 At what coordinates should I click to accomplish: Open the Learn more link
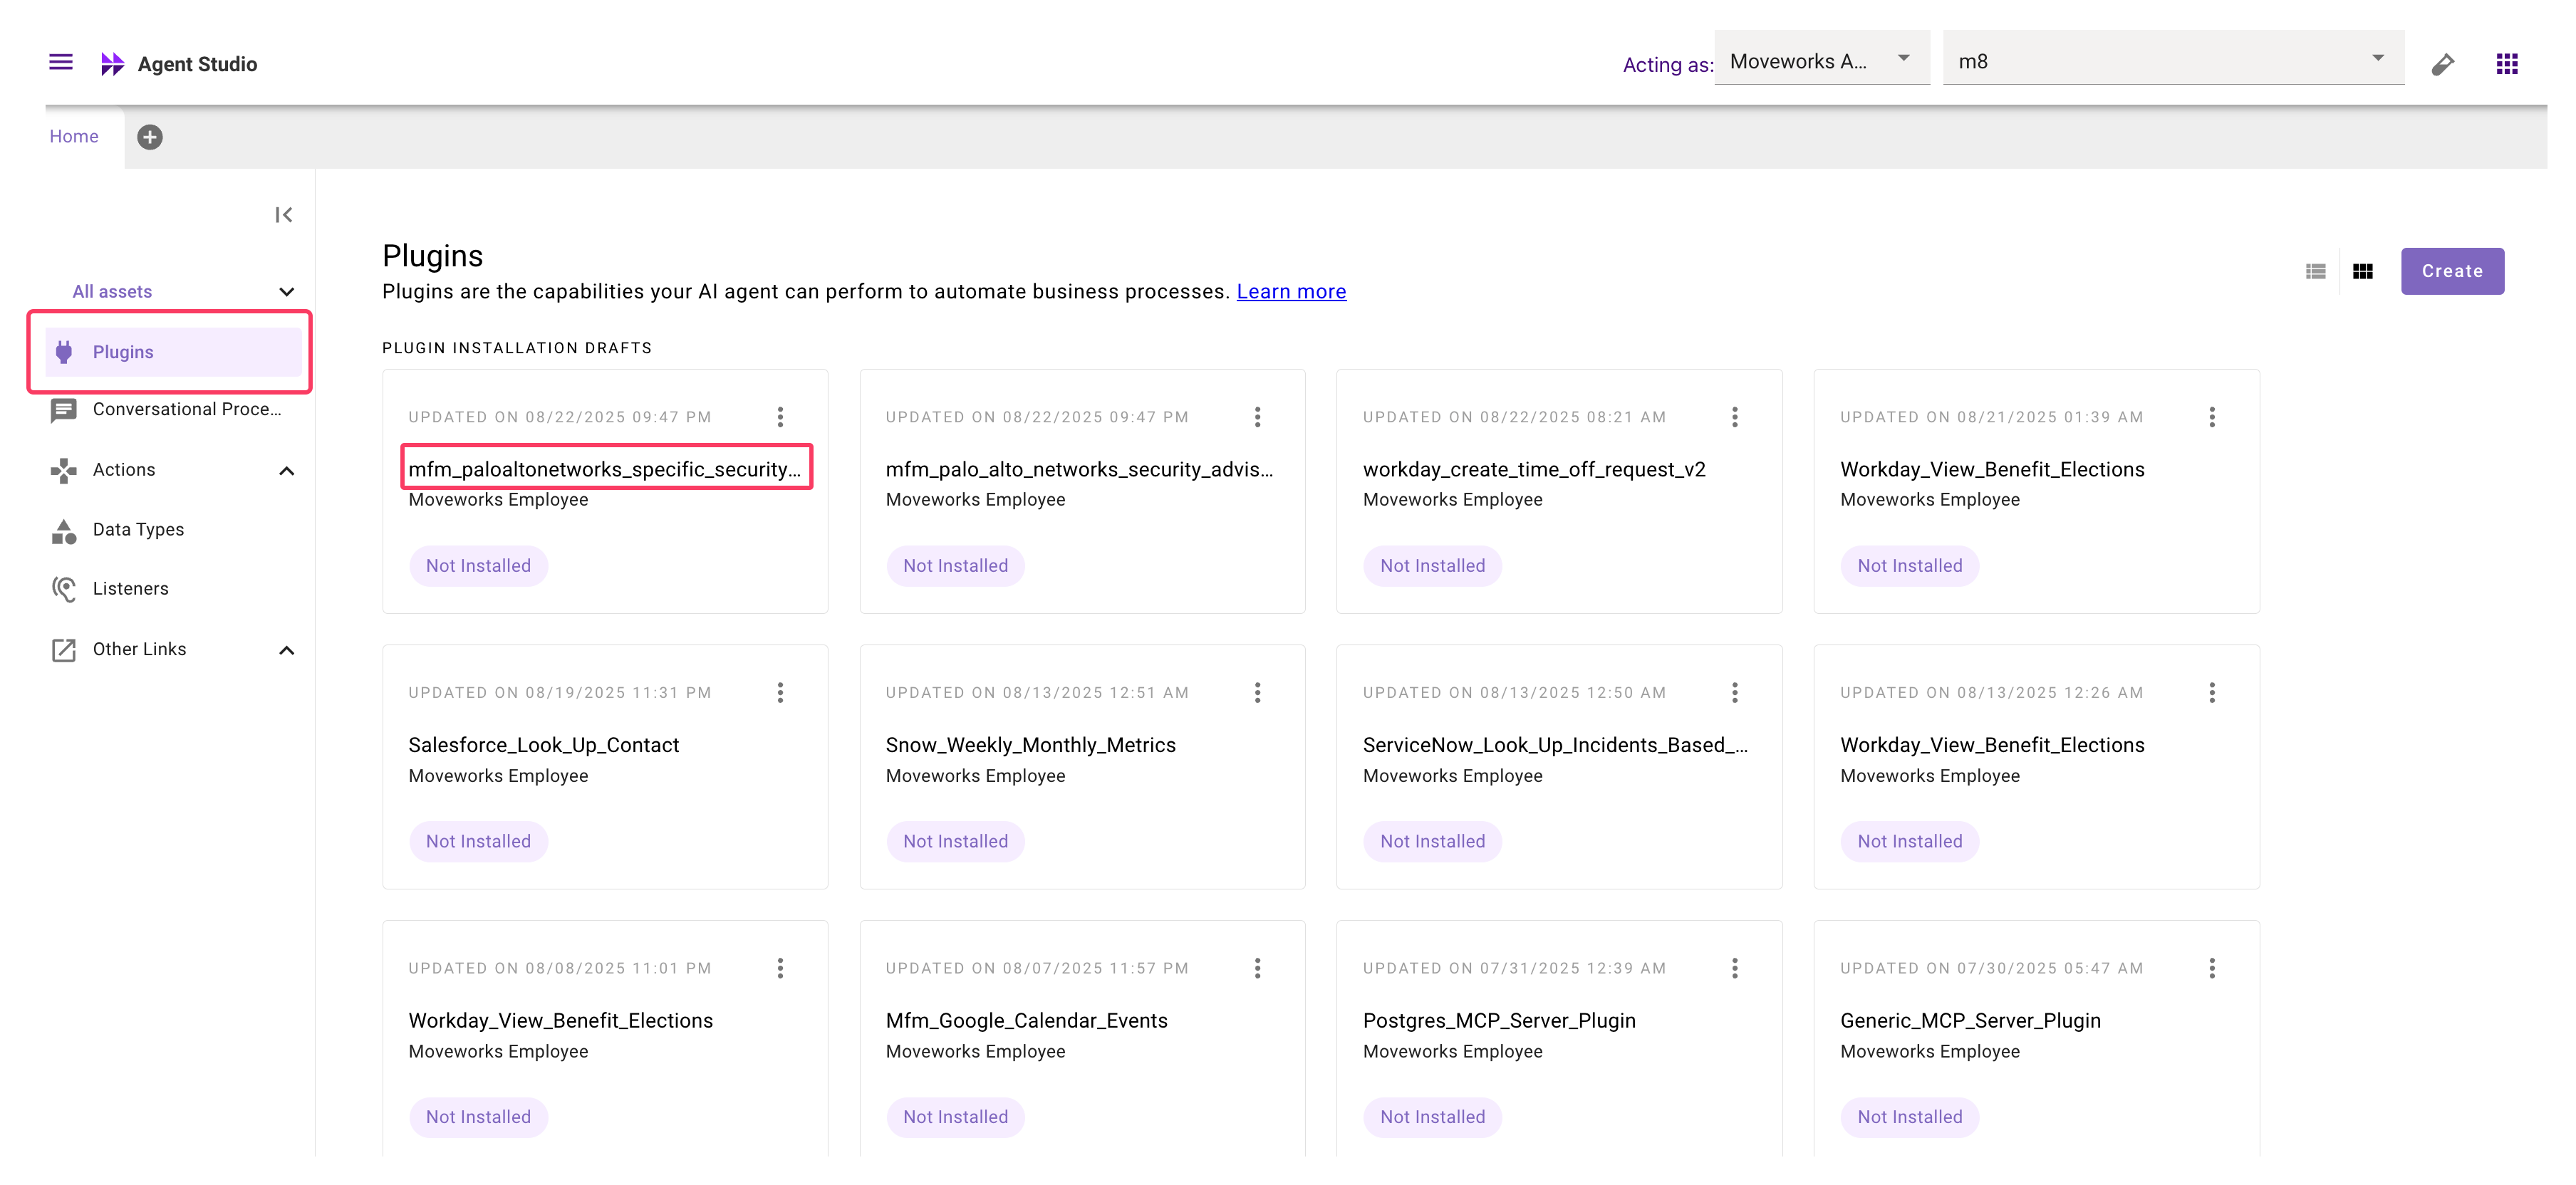pyautogui.click(x=1291, y=291)
